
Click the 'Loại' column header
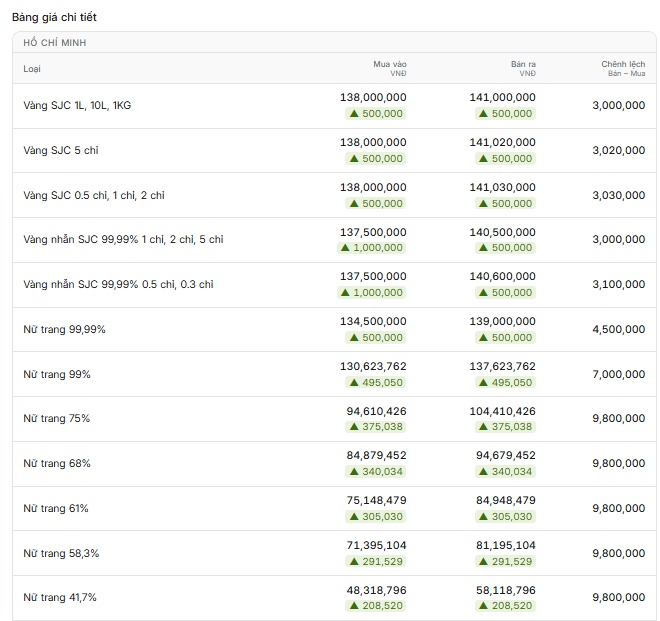(x=32, y=69)
